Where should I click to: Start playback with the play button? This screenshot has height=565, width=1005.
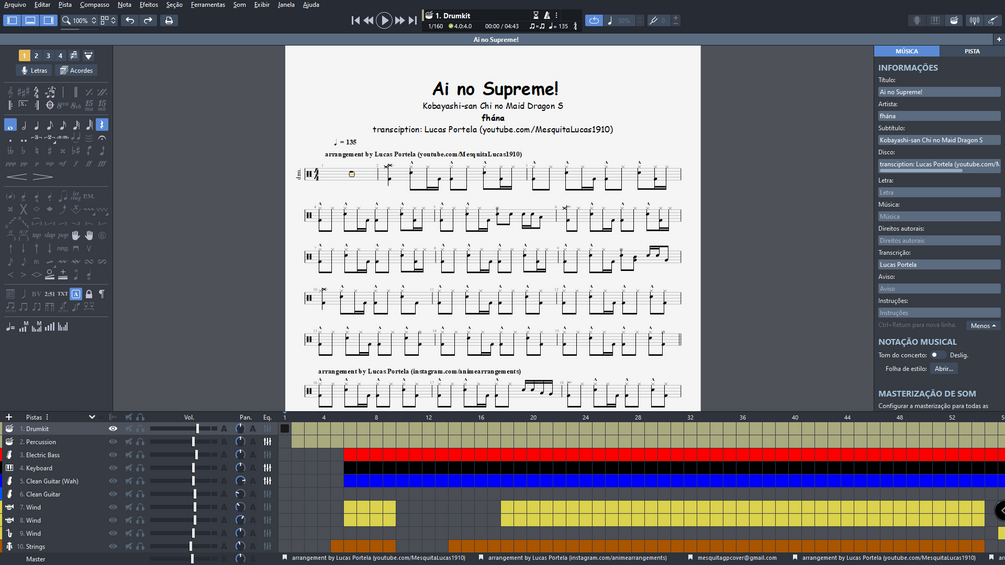(x=384, y=20)
